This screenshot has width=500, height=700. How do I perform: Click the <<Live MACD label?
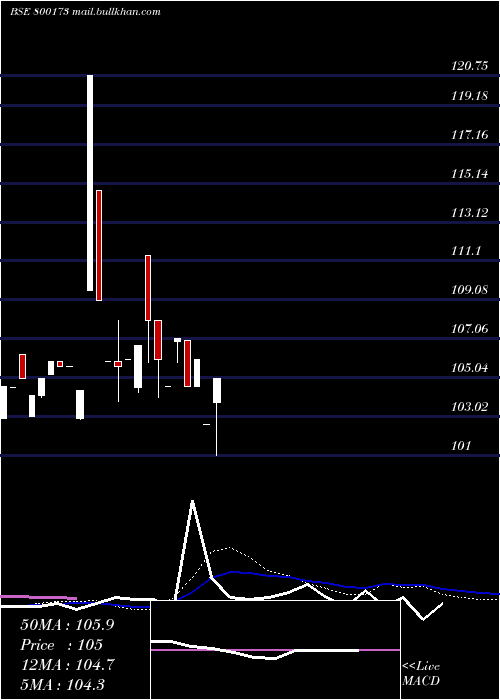[x=421, y=674]
